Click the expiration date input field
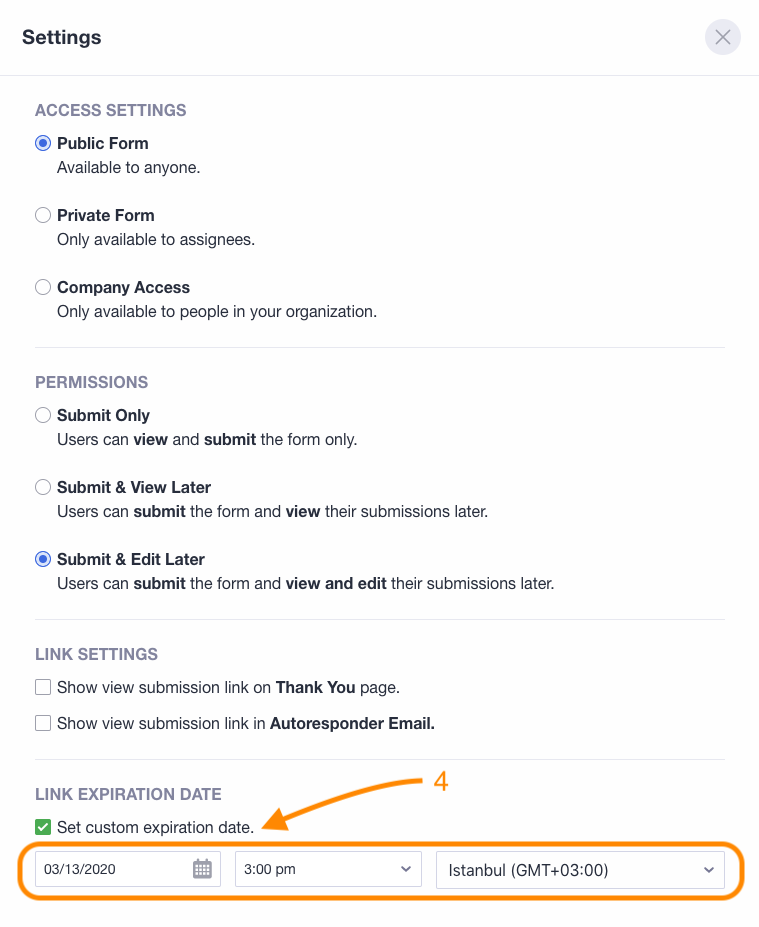This screenshot has width=759, height=927. pyautogui.click(x=110, y=869)
